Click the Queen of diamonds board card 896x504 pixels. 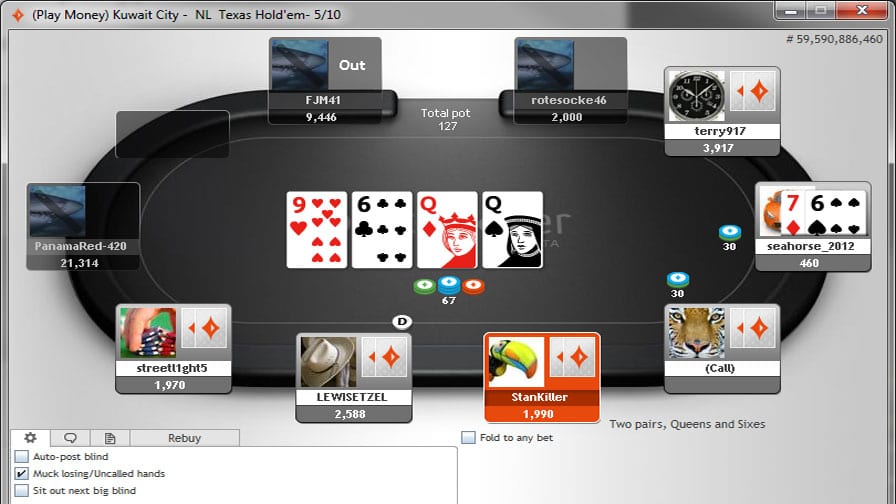coord(447,230)
